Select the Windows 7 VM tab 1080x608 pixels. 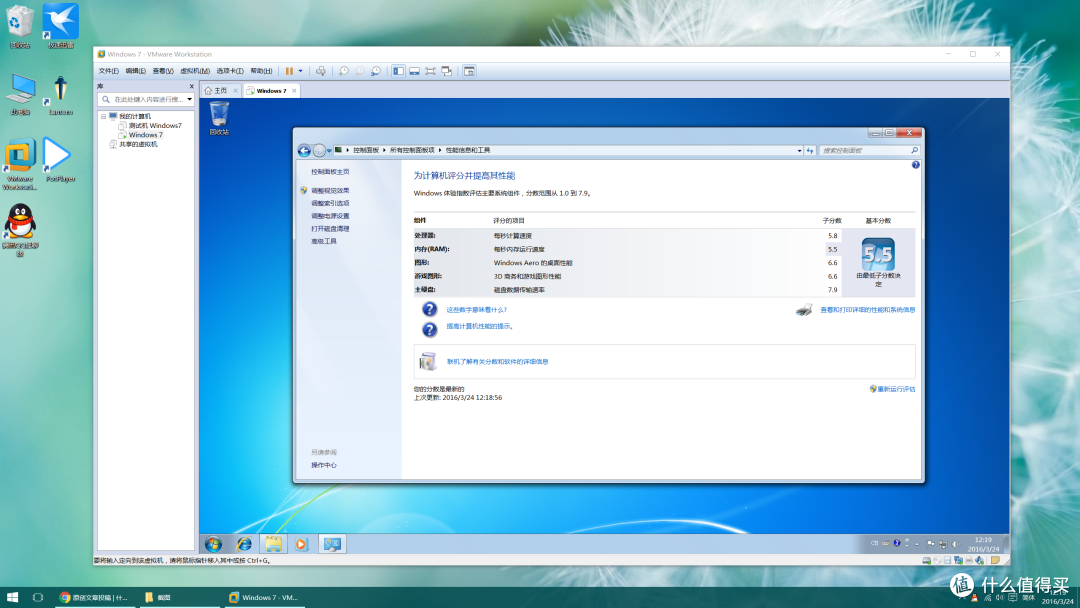(271, 90)
